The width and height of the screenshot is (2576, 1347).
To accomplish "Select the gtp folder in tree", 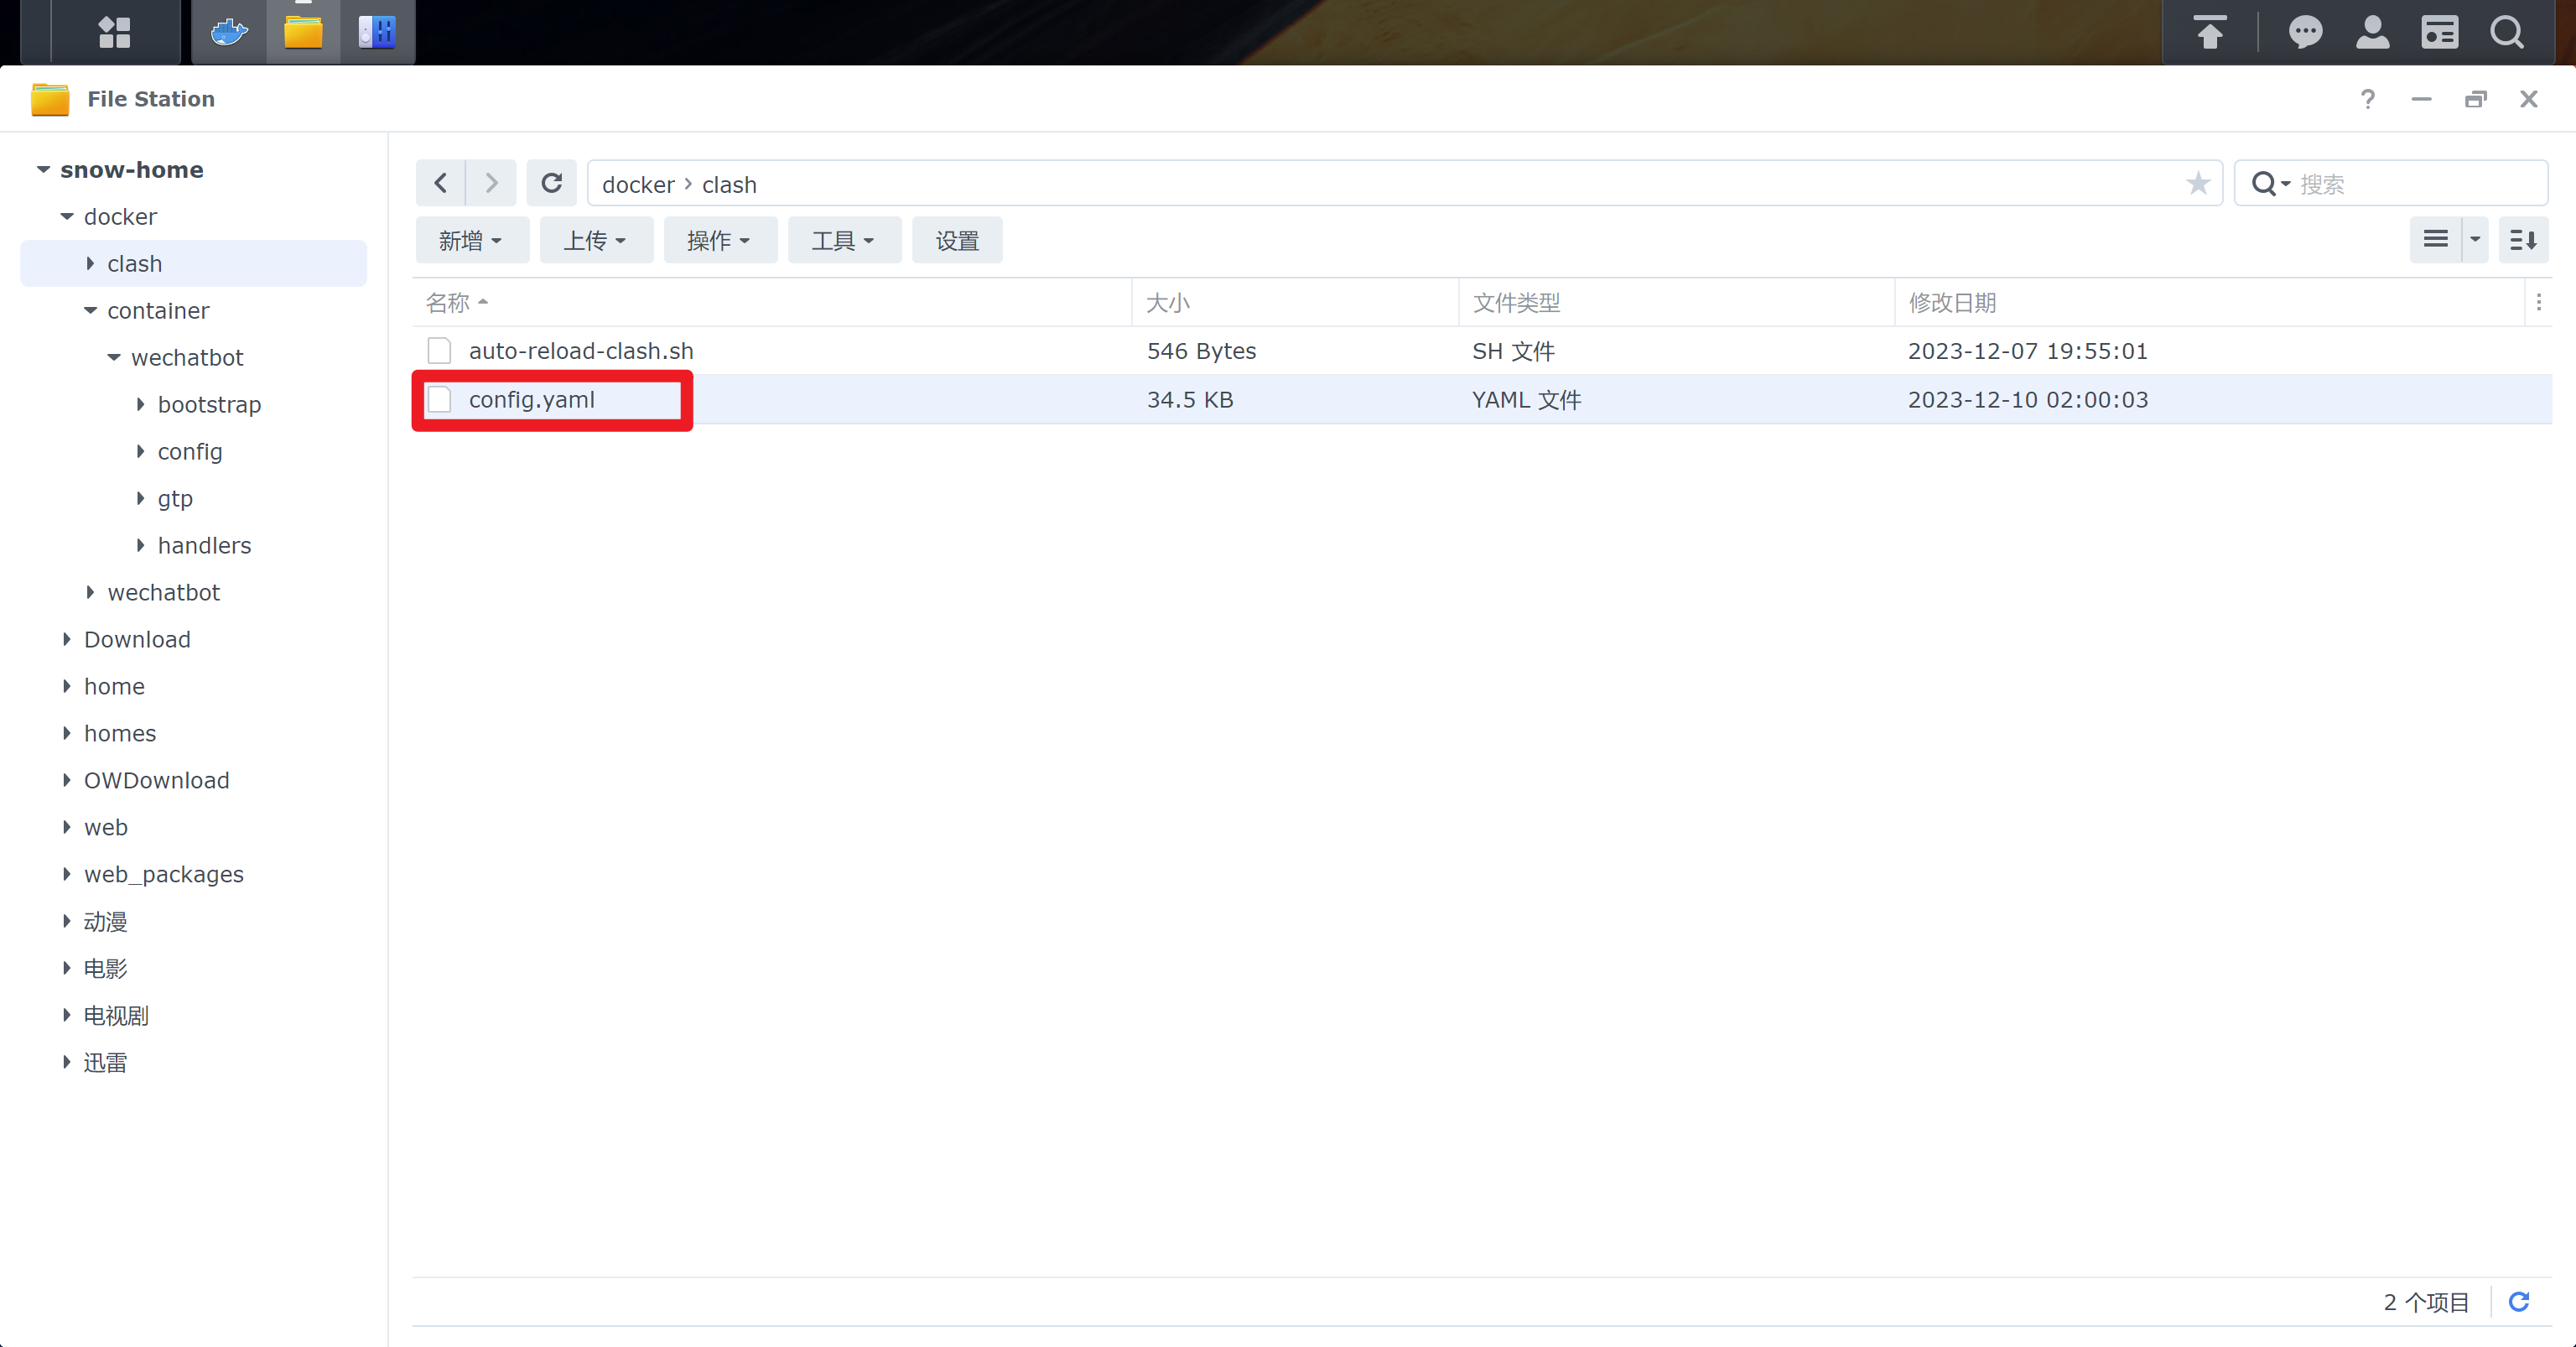I will tap(175, 499).
